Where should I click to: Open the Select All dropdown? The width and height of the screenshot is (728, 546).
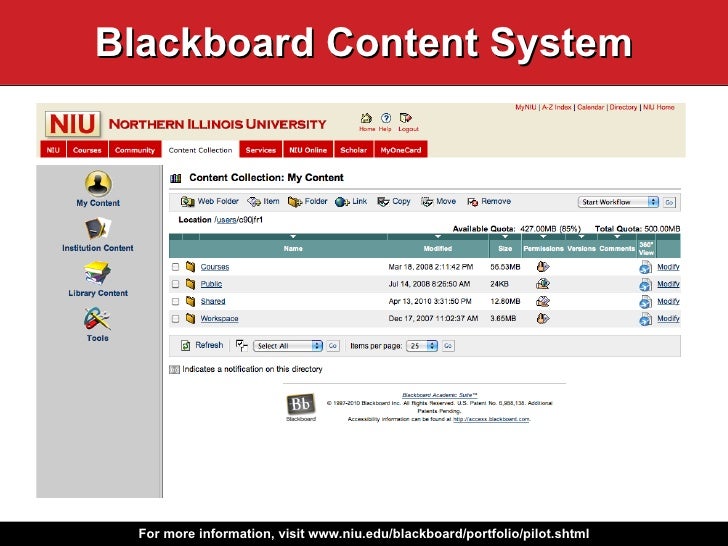287,346
